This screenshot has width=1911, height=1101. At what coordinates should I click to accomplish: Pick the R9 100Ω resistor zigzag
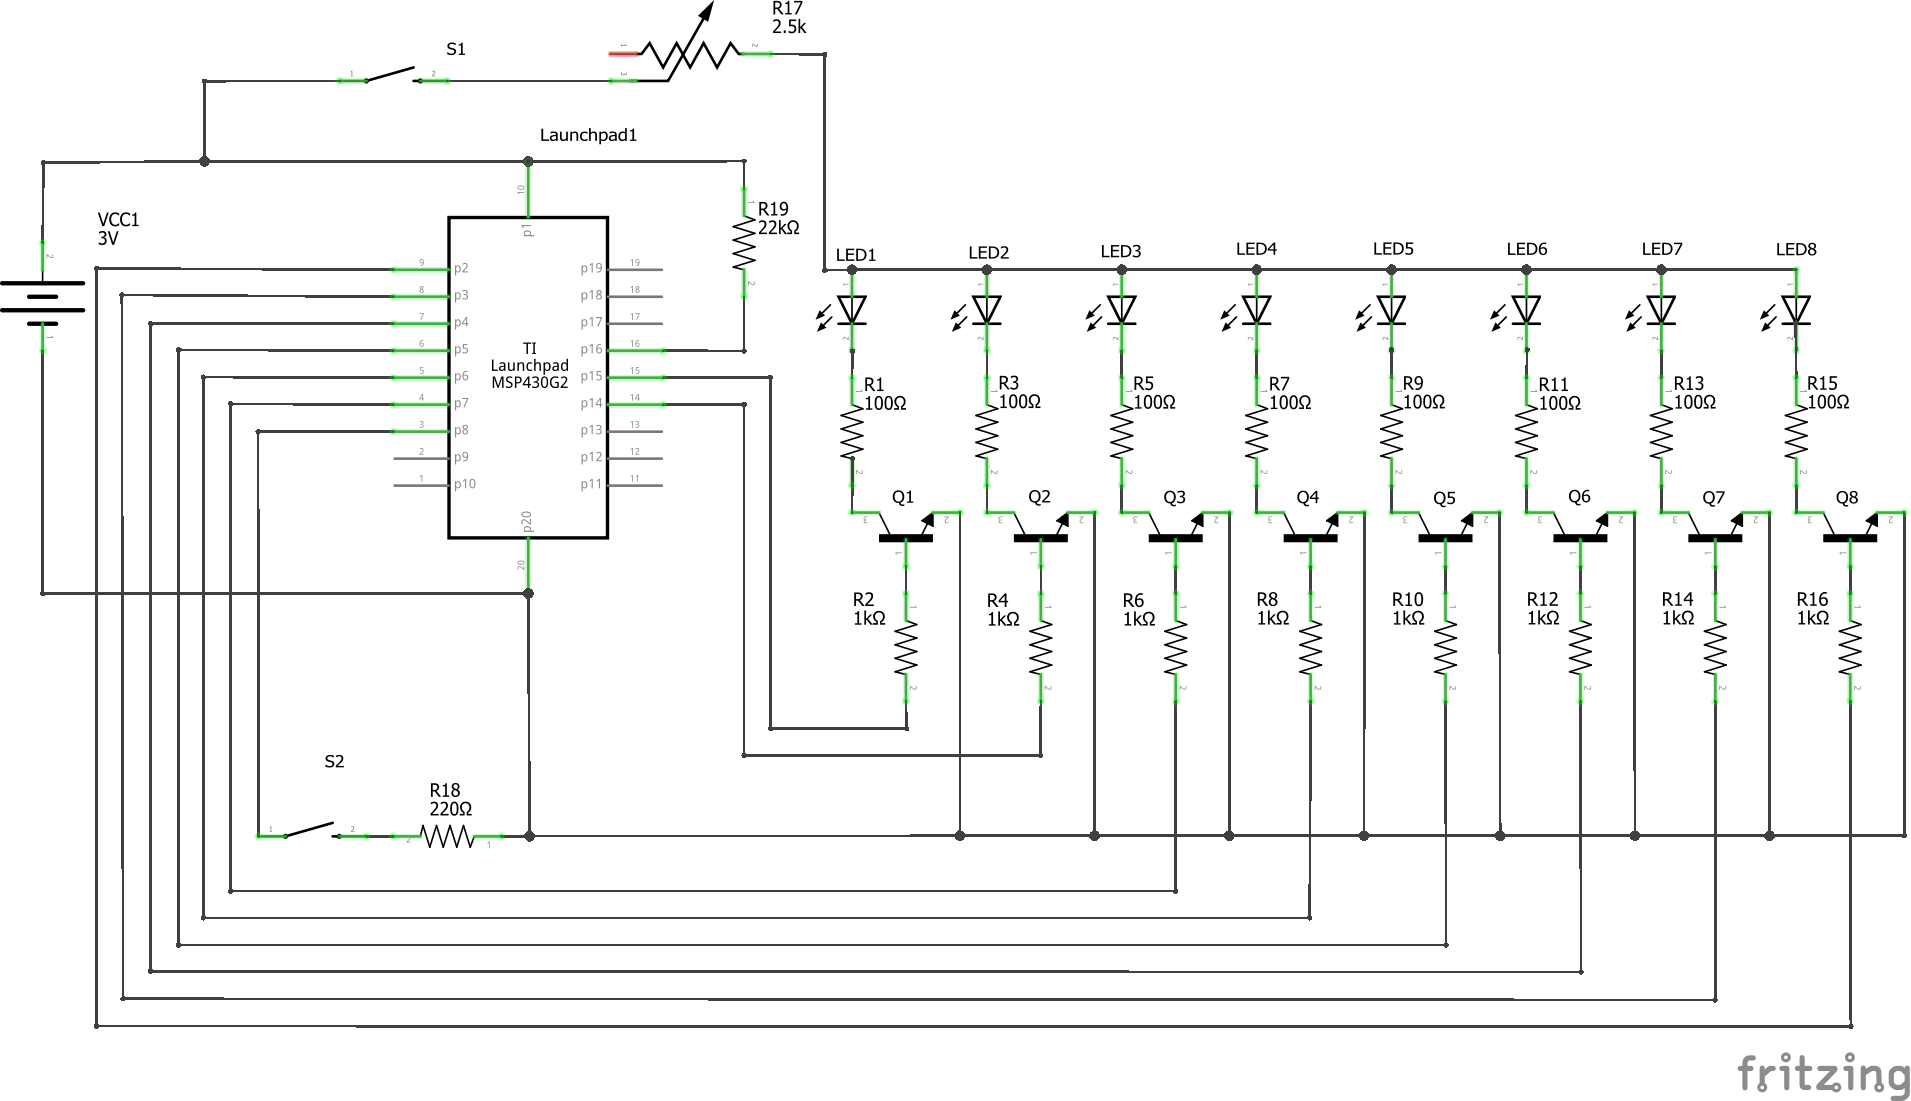pos(1391,432)
